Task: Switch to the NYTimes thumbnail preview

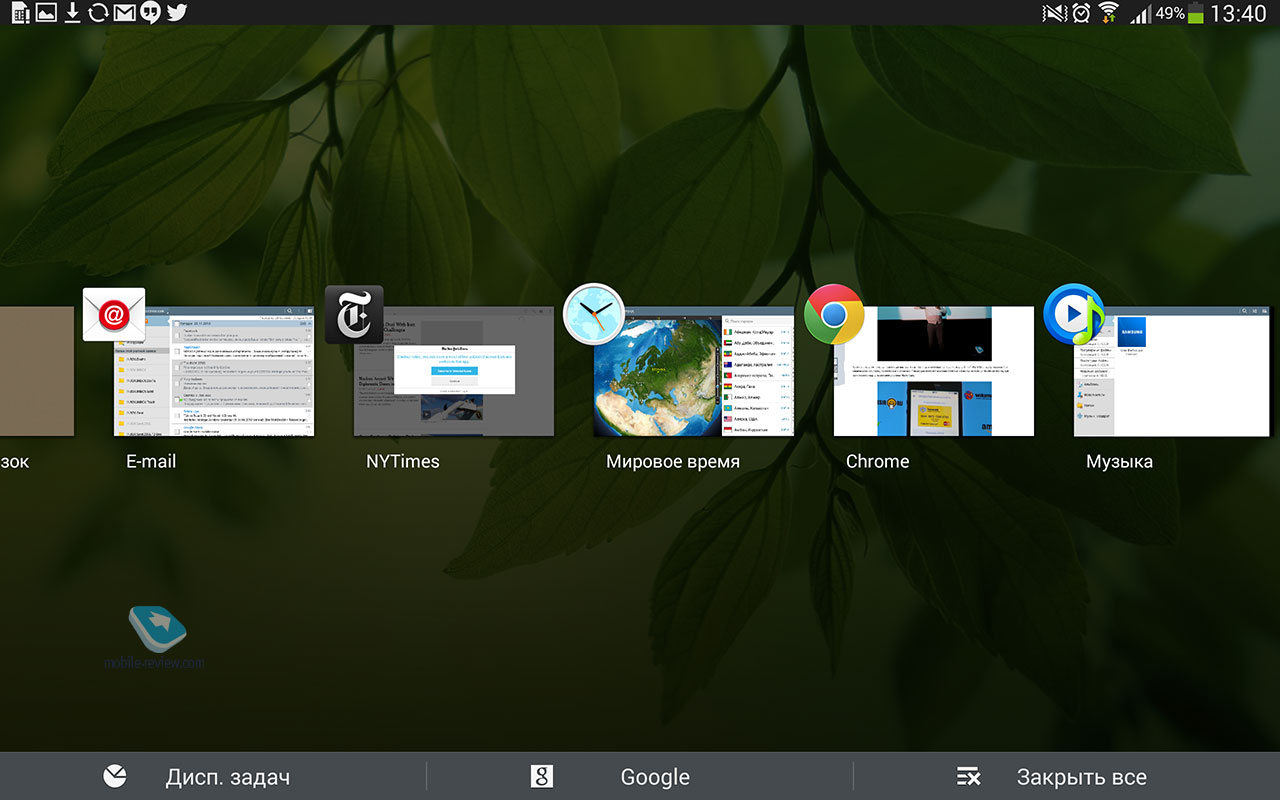Action: point(454,371)
